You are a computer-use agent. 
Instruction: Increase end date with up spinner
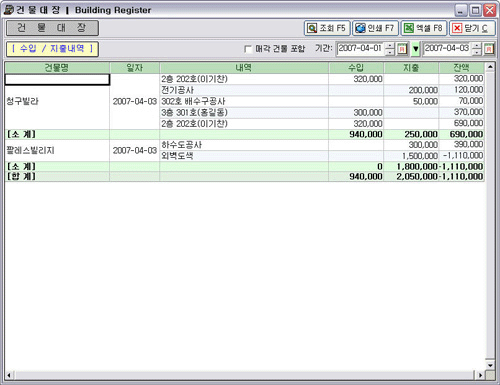click(477, 45)
